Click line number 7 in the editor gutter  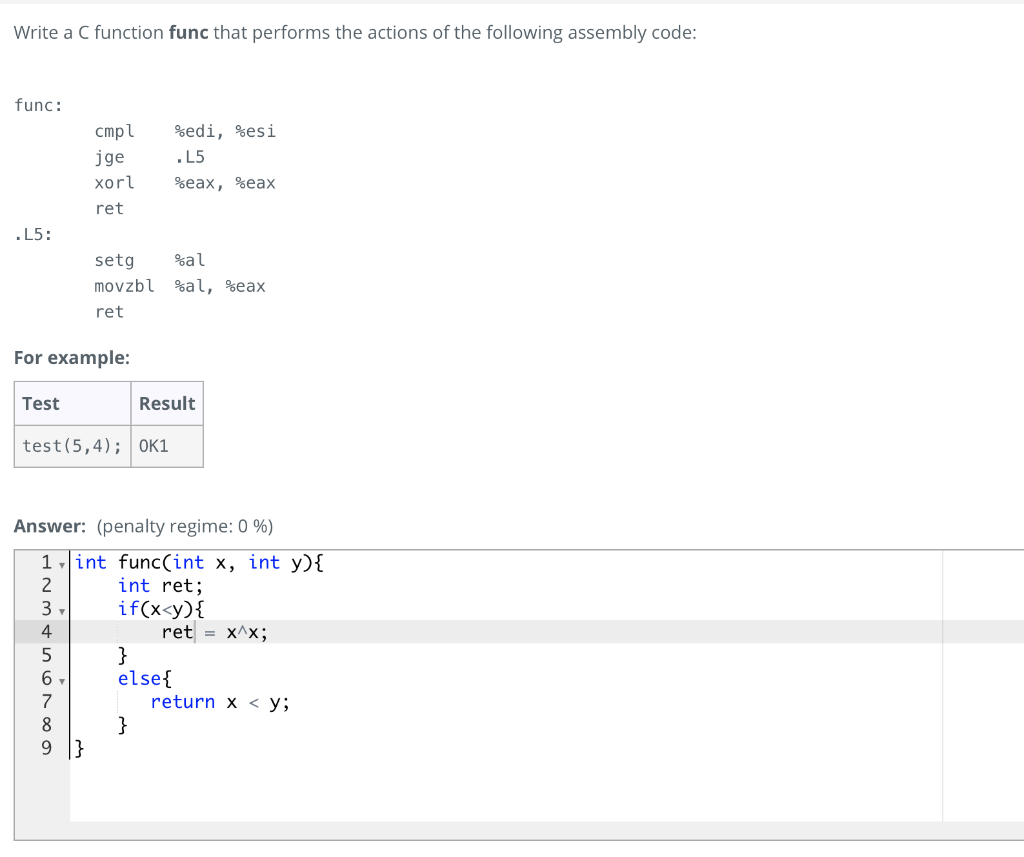point(46,701)
